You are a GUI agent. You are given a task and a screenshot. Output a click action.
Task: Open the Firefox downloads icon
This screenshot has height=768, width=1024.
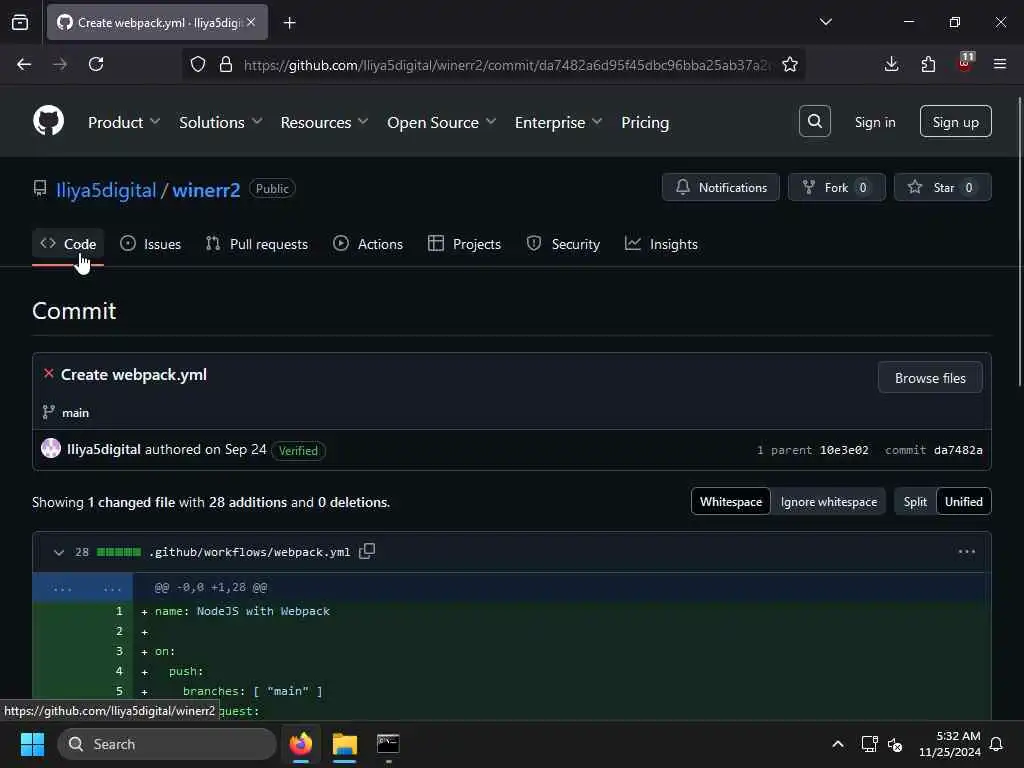(x=891, y=64)
